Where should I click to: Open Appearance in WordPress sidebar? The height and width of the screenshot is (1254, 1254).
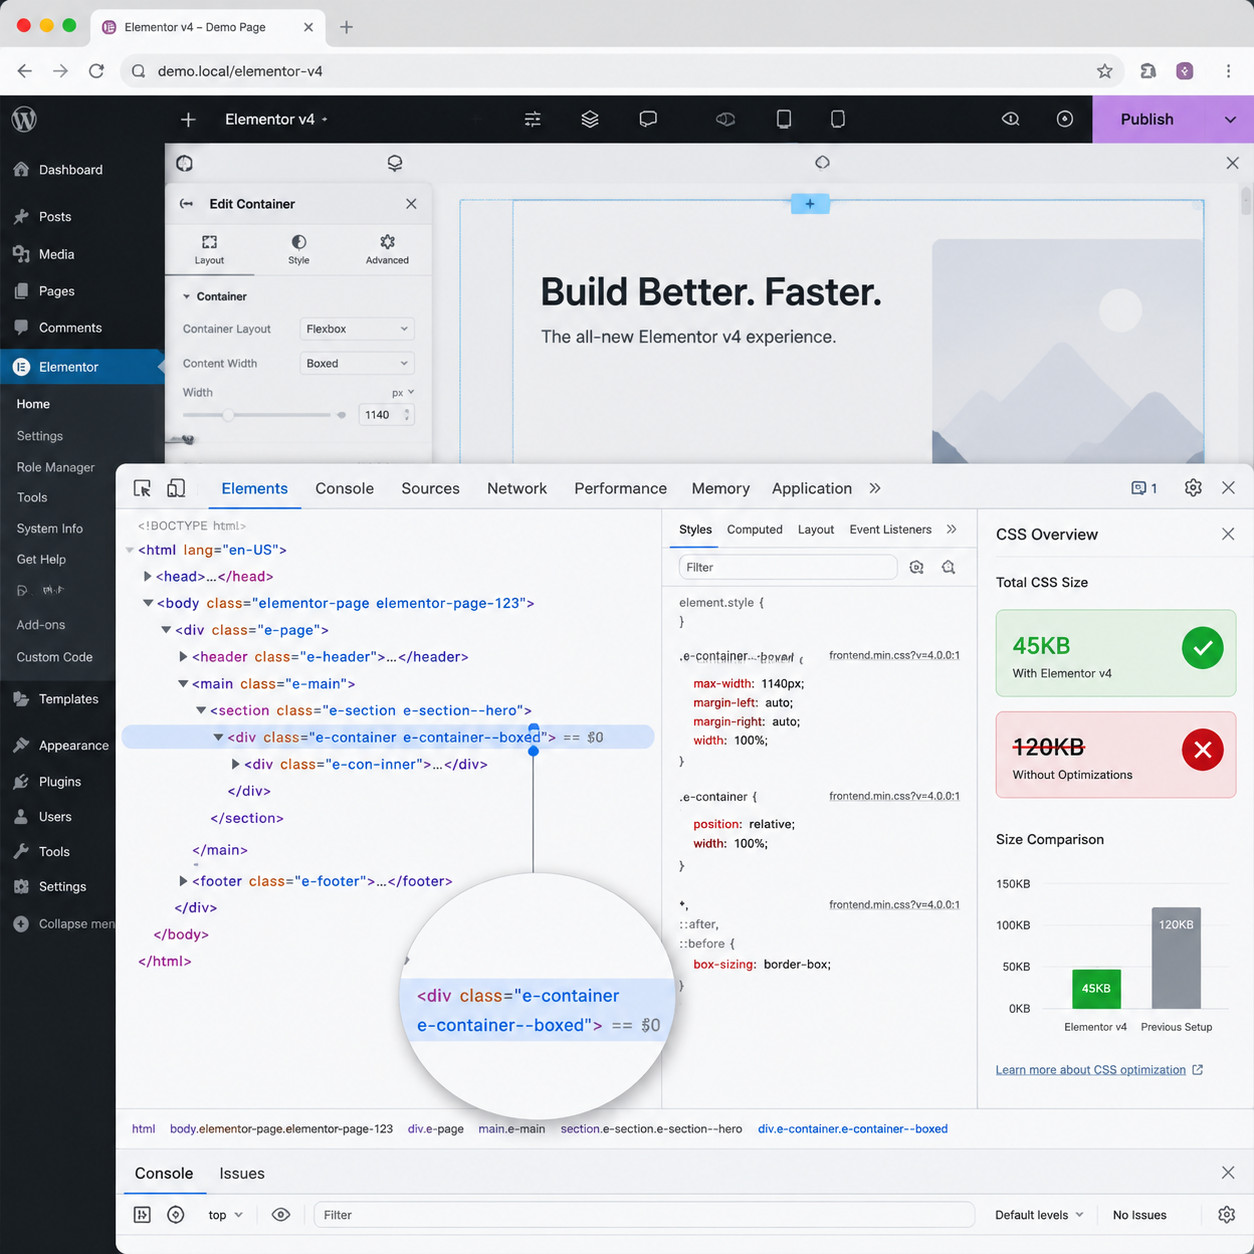(62, 745)
